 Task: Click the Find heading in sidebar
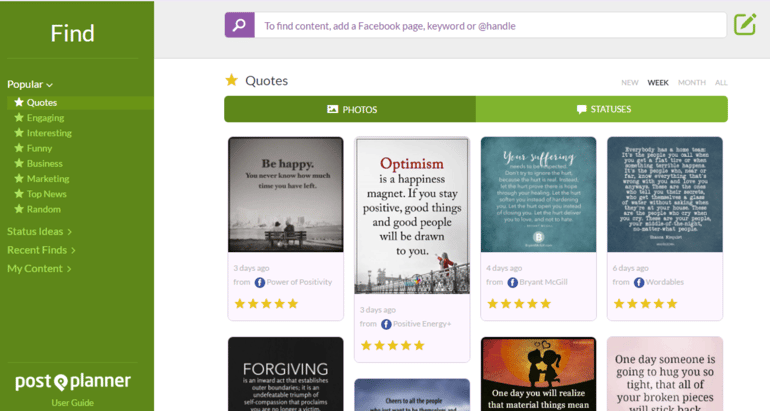(72, 34)
